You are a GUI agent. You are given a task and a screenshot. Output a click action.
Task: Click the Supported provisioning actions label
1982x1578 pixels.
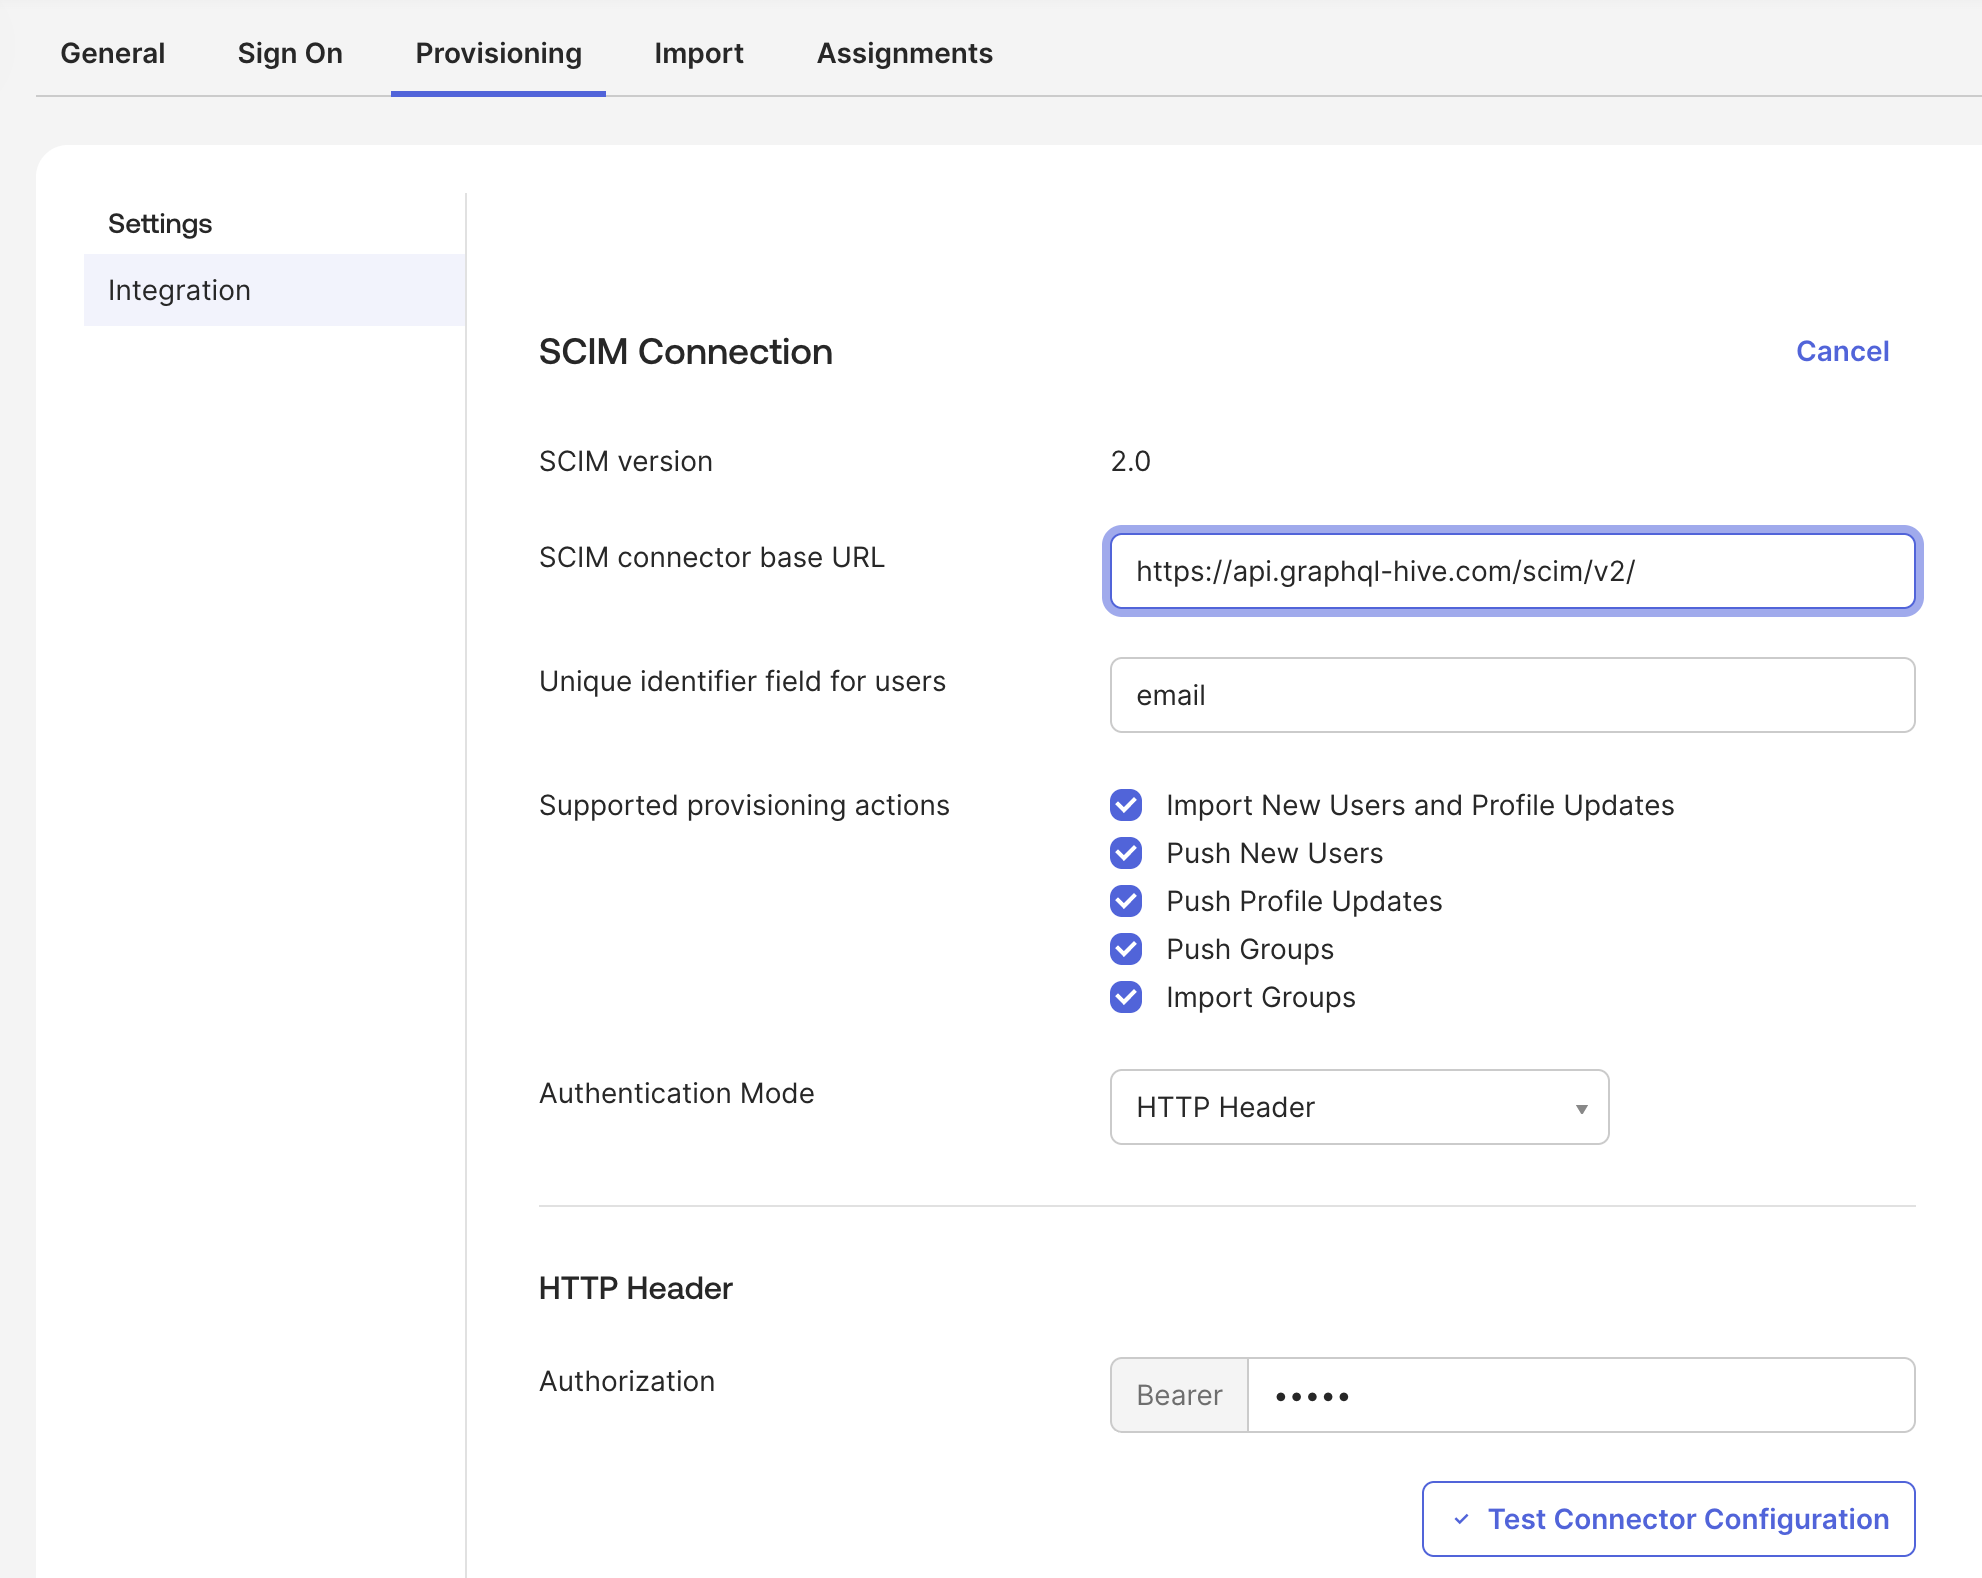click(x=744, y=805)
